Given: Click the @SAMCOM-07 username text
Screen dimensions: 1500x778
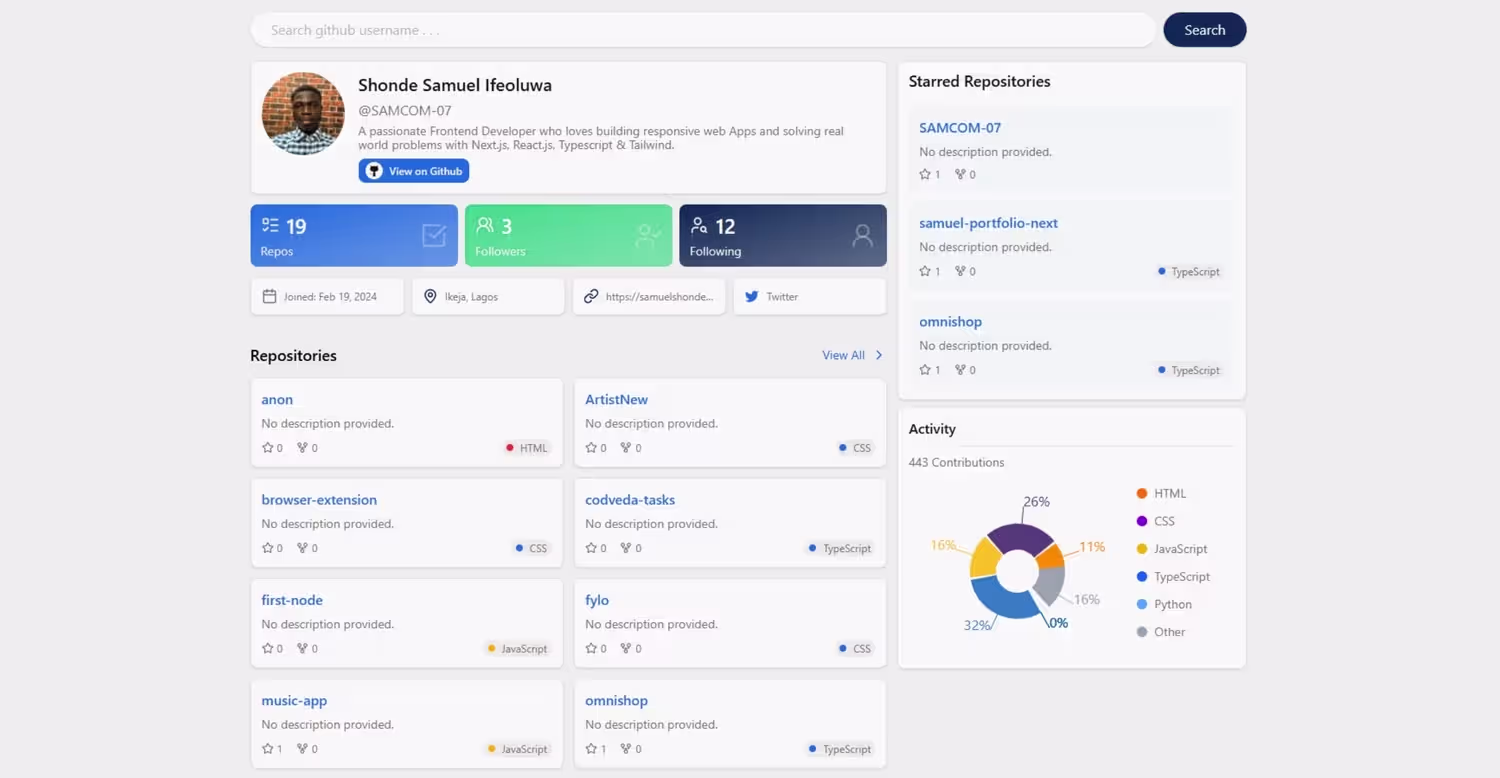Looking at the screenshot, I should coord(405,111).
